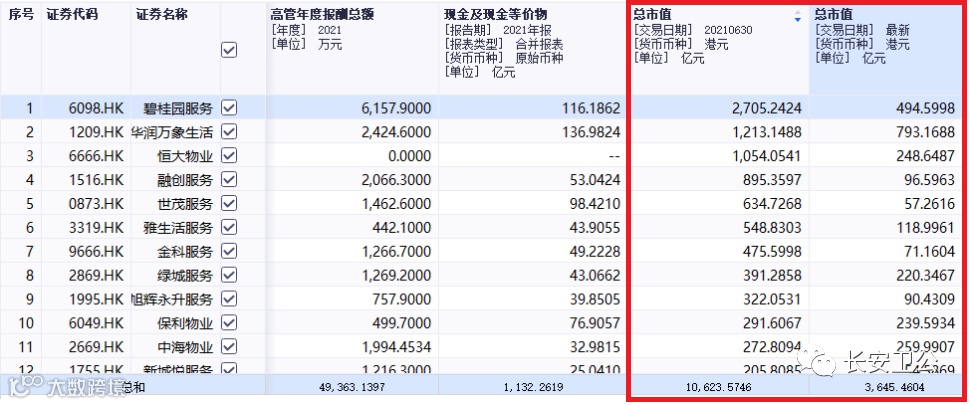The height and width of the screenshot is (405, 970).
Task: Click the name cell 保利物业
Action: [x=186, y=324]
